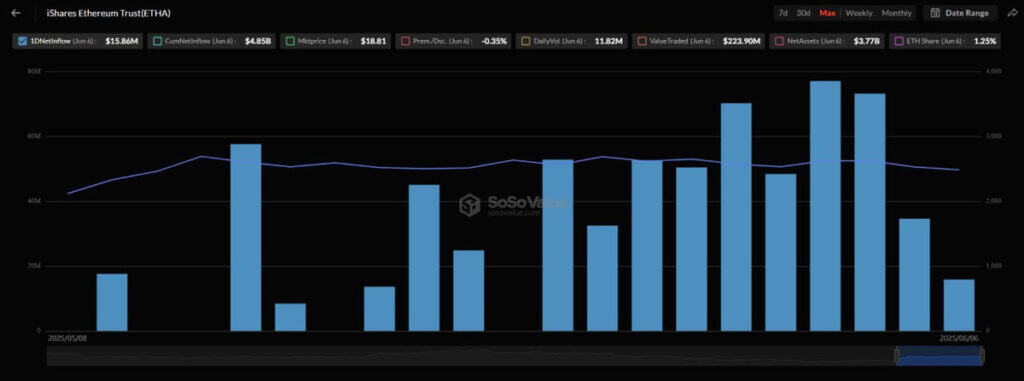
Task: Click the 1.25% ETH Share value
Action: click(985, 41)
